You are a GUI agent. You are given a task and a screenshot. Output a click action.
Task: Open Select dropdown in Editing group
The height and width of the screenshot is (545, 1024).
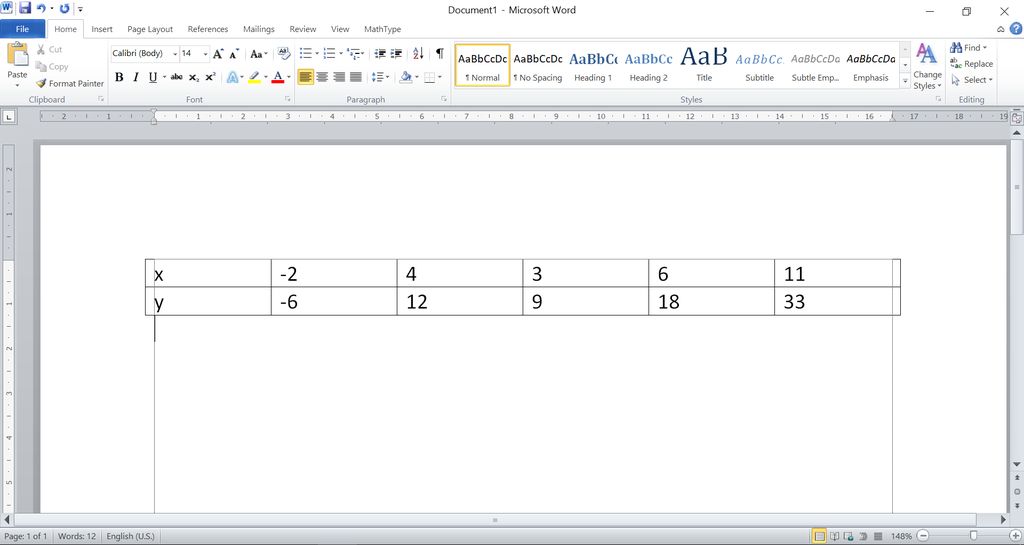[971, 80]
